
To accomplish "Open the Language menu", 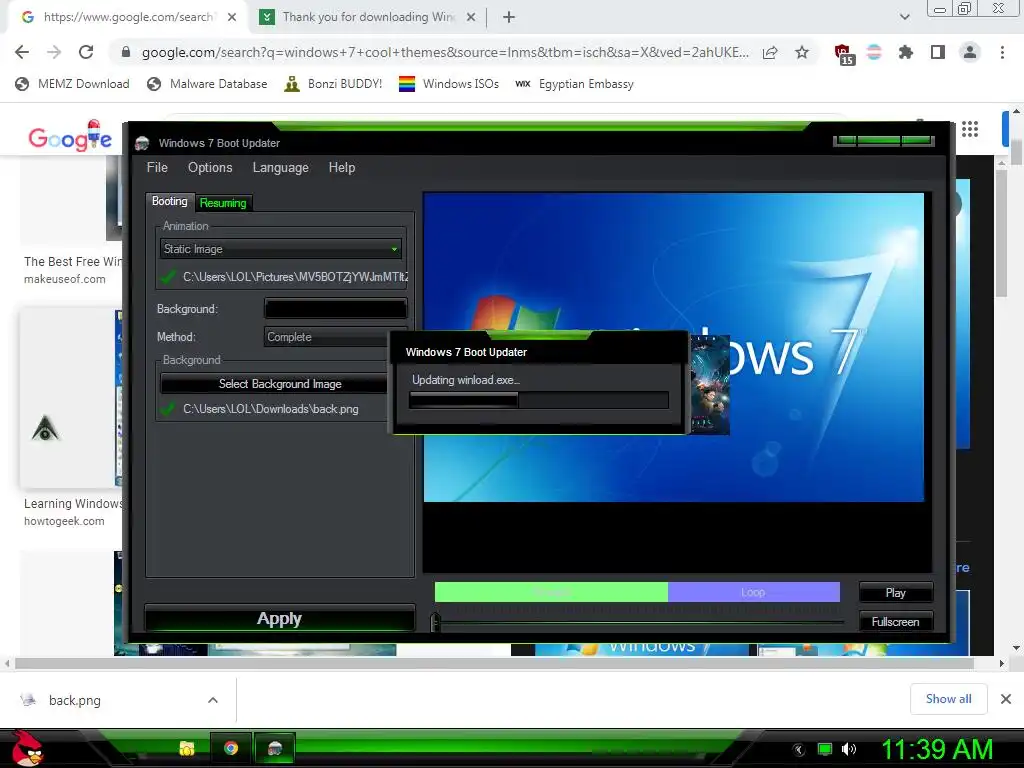I will [x=281, y=167].
